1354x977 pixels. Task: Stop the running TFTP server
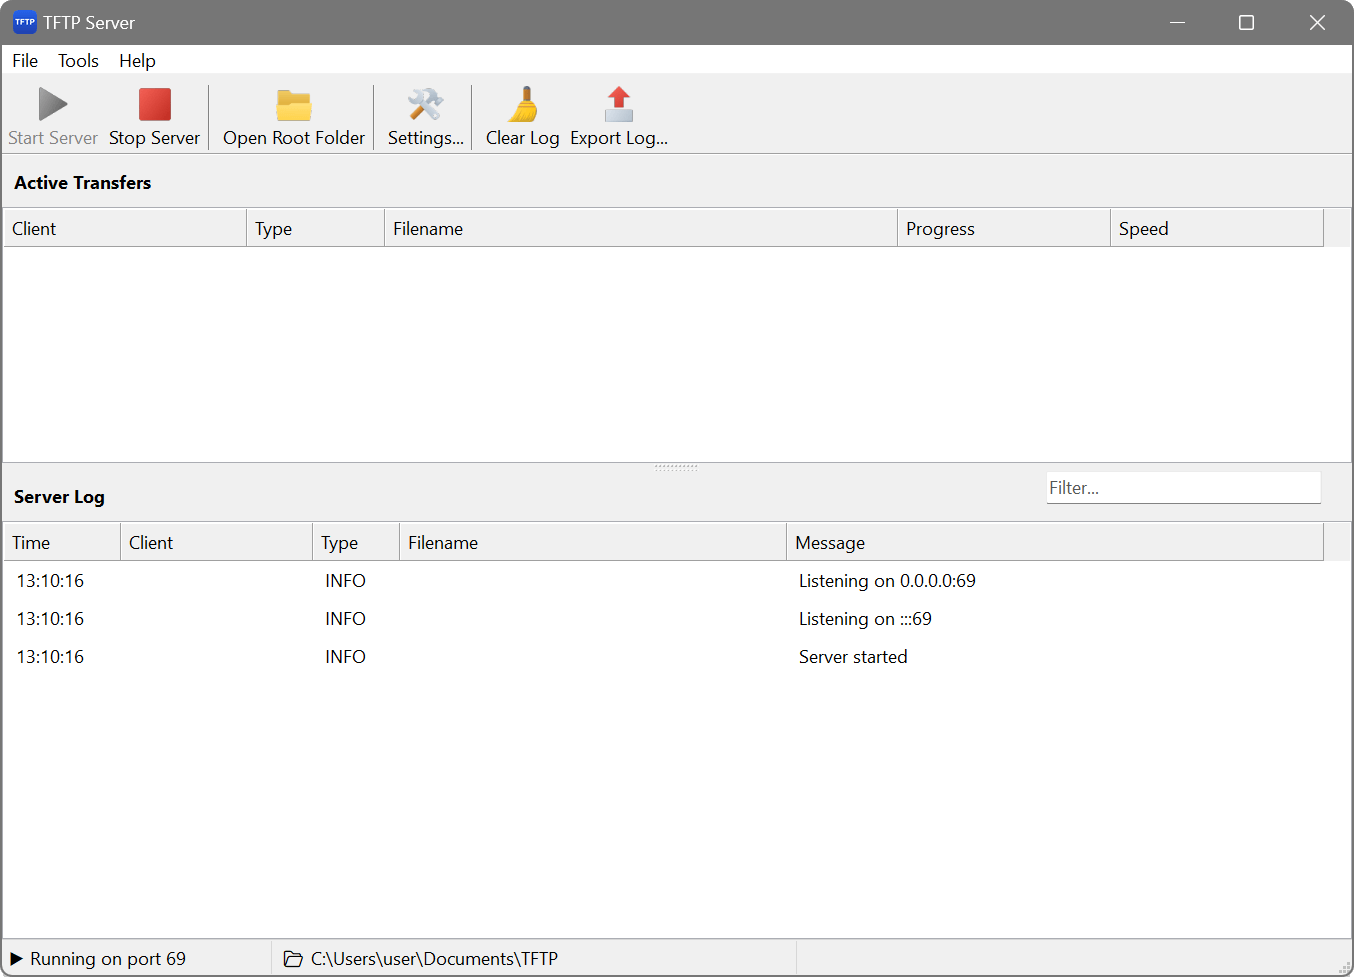click(154, 116)
